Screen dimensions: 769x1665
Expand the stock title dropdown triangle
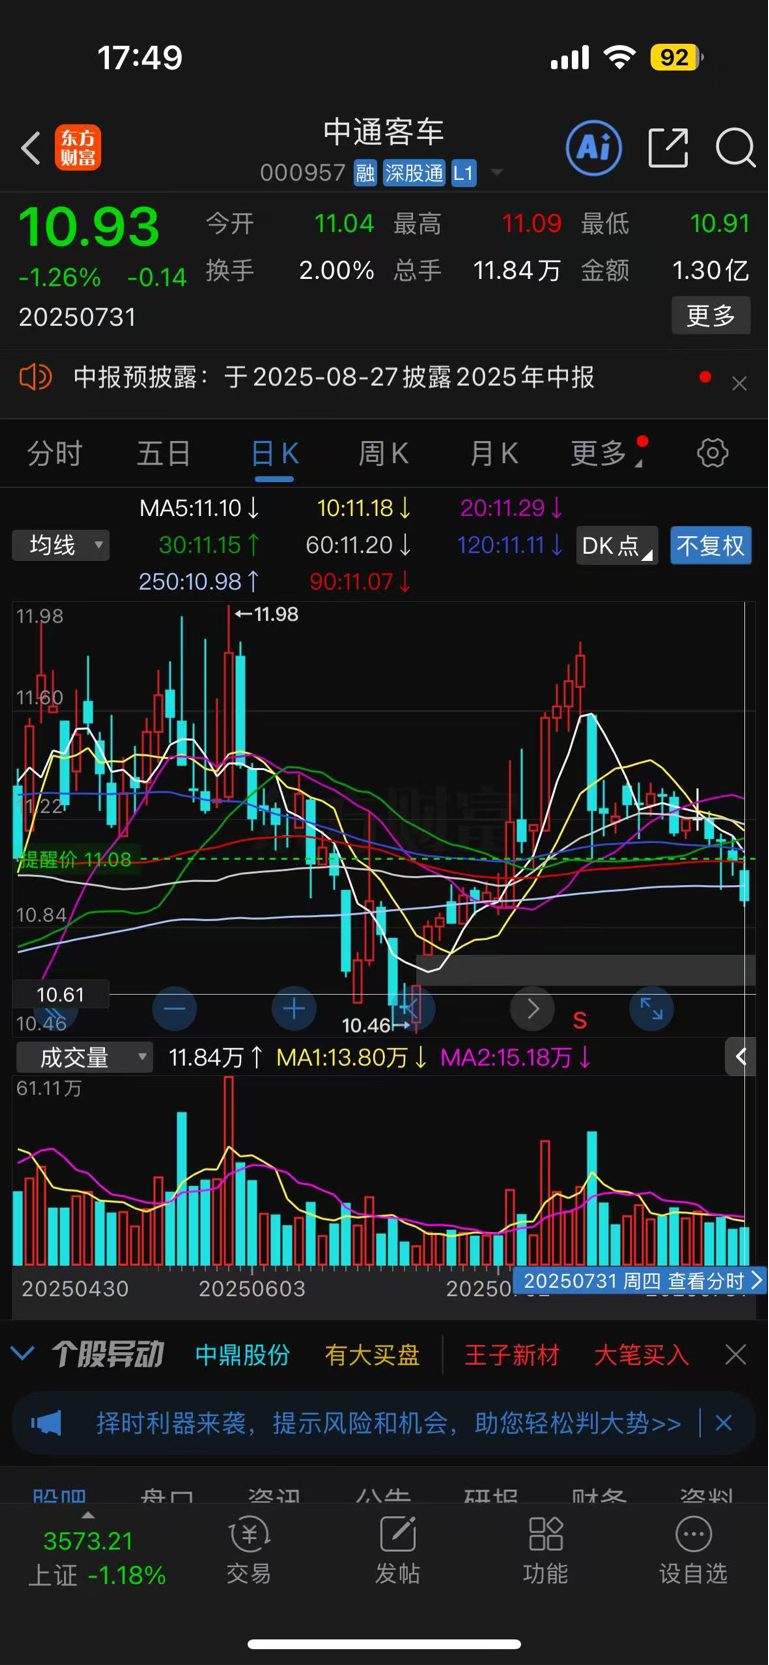(496, 174)
